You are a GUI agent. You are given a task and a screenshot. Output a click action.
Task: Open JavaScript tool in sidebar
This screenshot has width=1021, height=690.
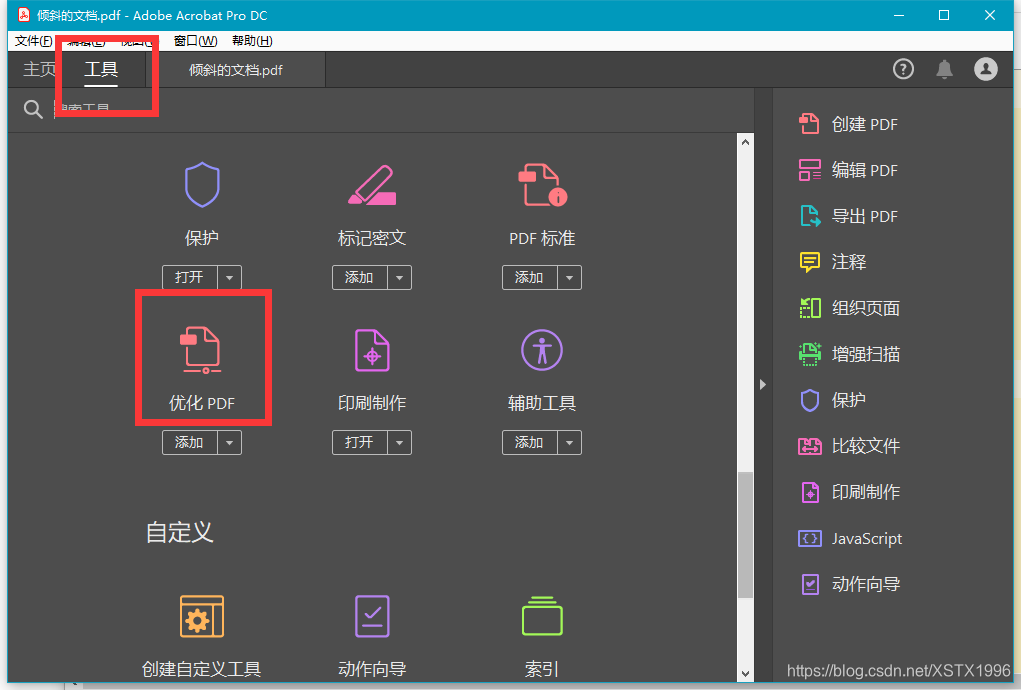[850, 538]
